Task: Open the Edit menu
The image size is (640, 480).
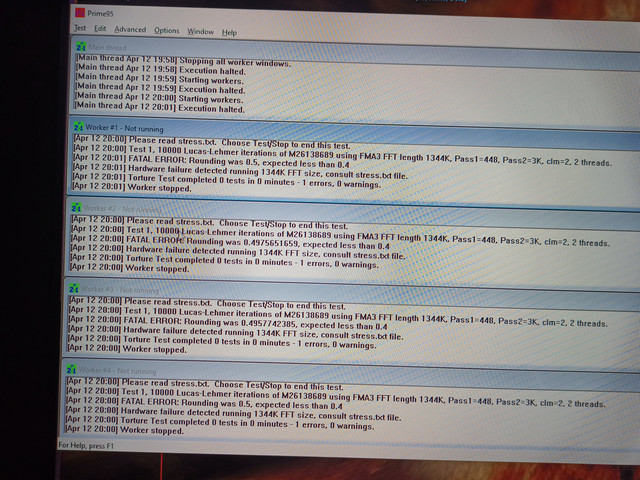Action: tap(100, 31)
